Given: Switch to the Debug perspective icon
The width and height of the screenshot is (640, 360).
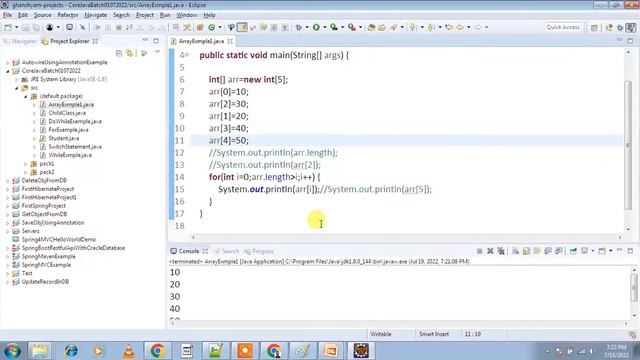Looking at the screenshot, I should (620, 27).
